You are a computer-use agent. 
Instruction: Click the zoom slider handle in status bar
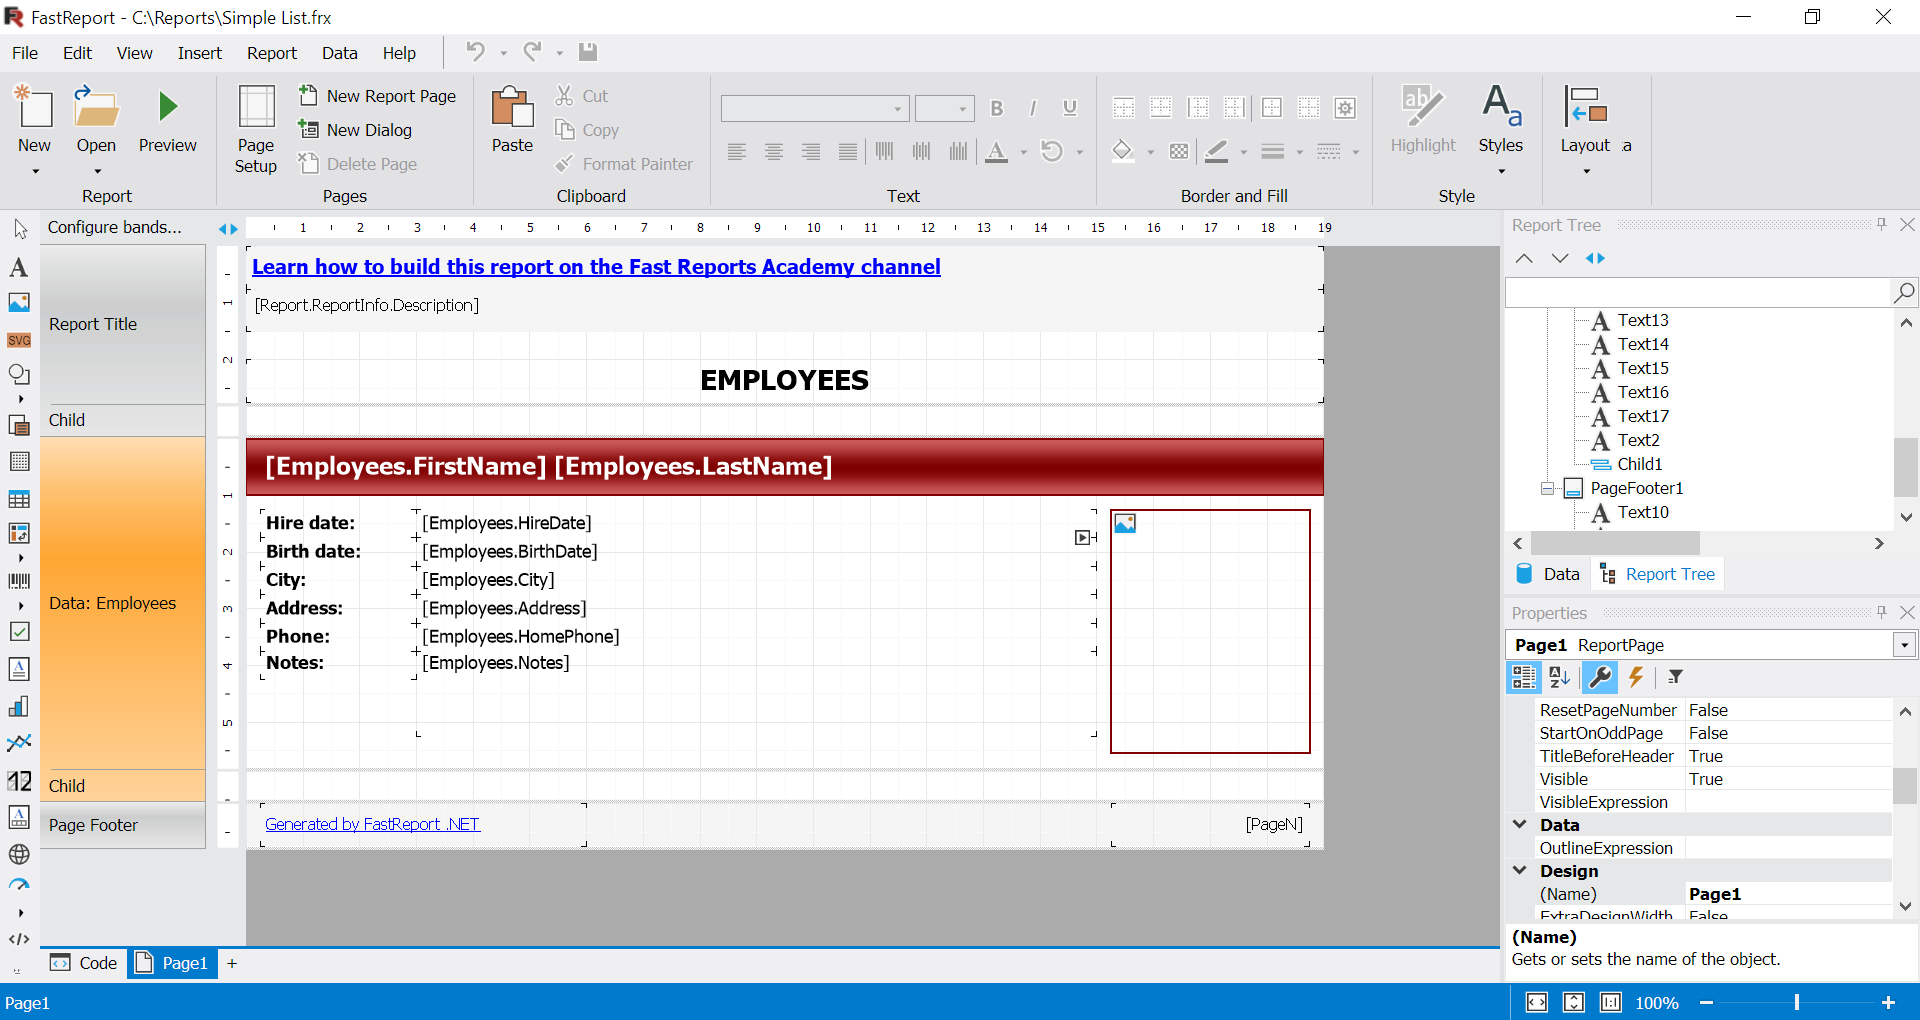point(1797,1003)
